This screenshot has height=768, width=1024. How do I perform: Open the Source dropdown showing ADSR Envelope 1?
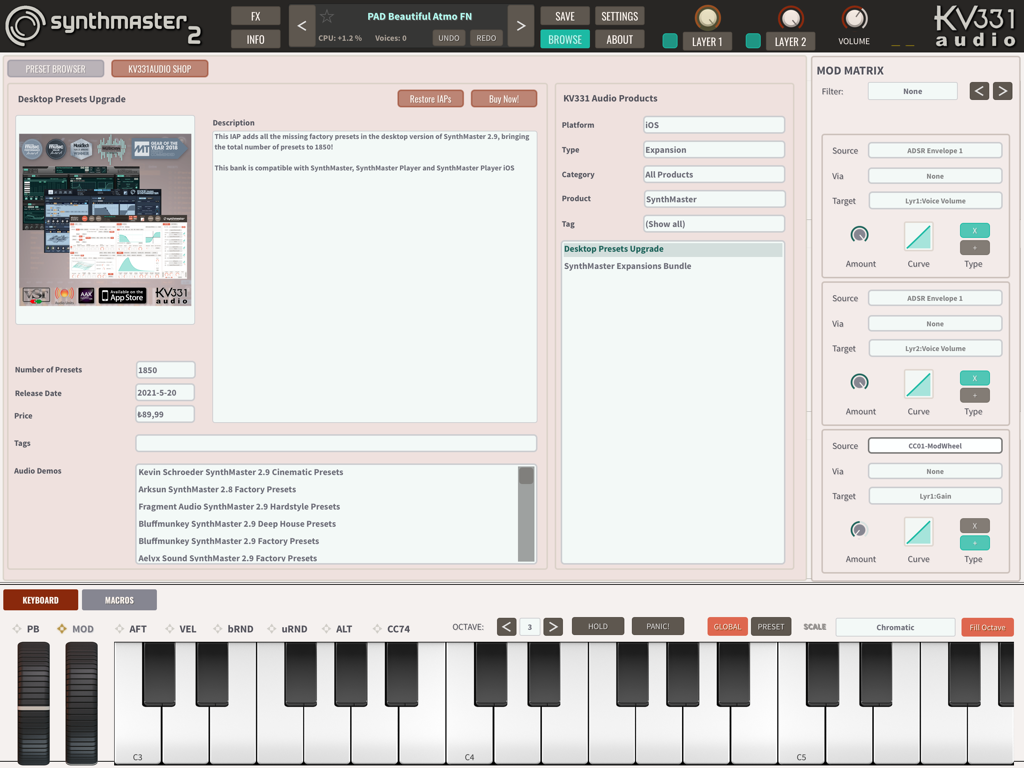pyautogui.click(x=935, y=149)
